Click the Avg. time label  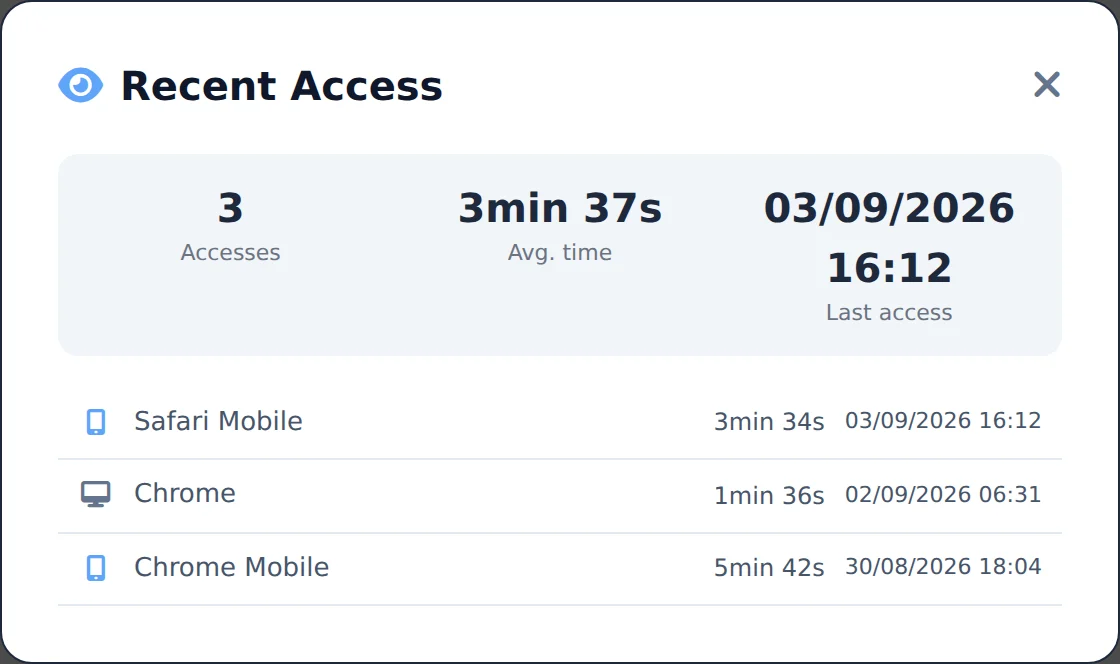click(560, 252)
